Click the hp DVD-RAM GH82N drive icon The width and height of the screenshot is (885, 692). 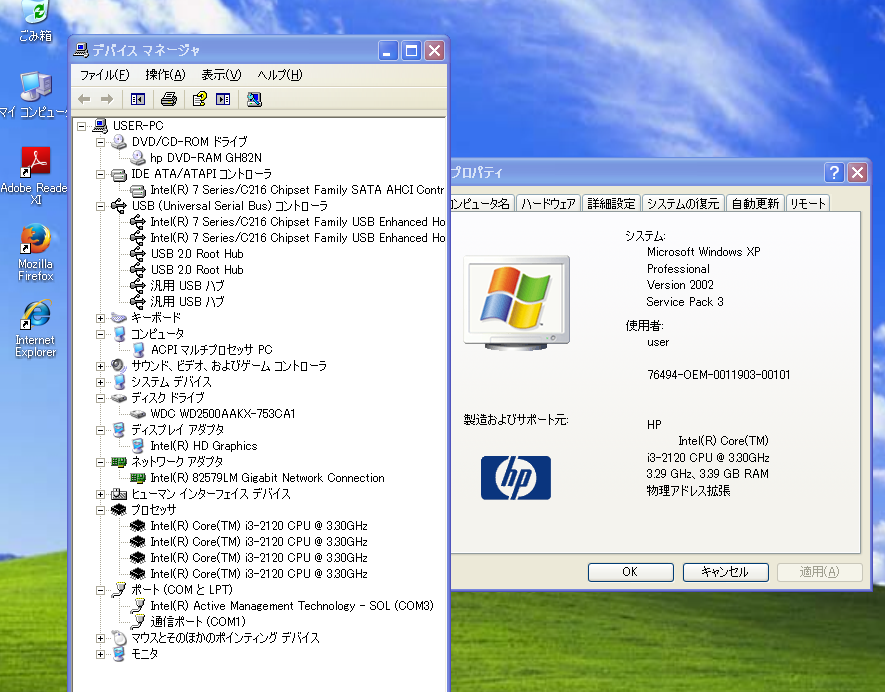tap(138, 157)
